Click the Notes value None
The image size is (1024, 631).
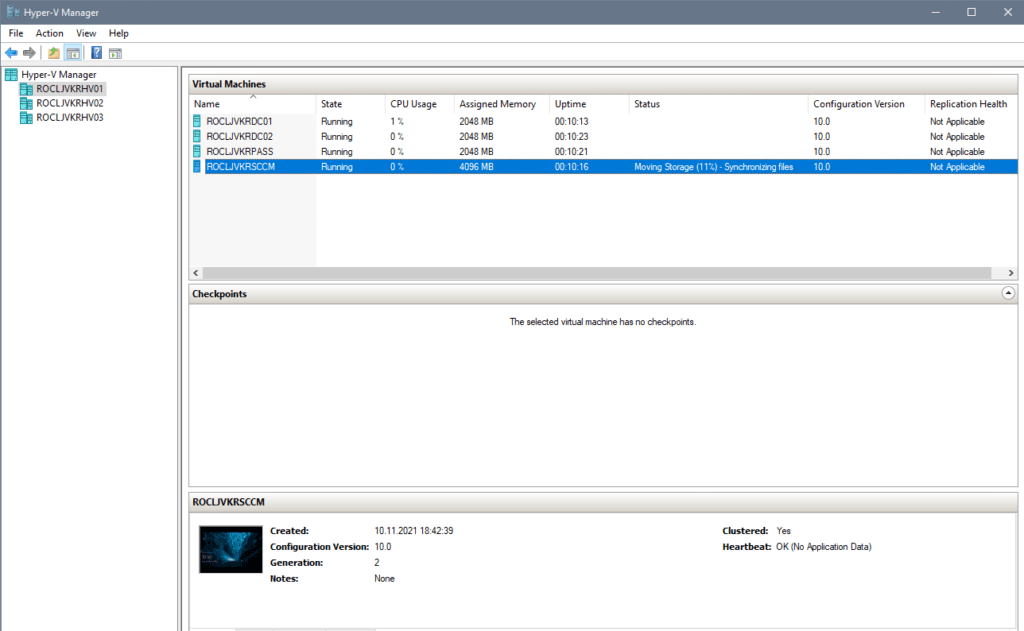[384, 578]
